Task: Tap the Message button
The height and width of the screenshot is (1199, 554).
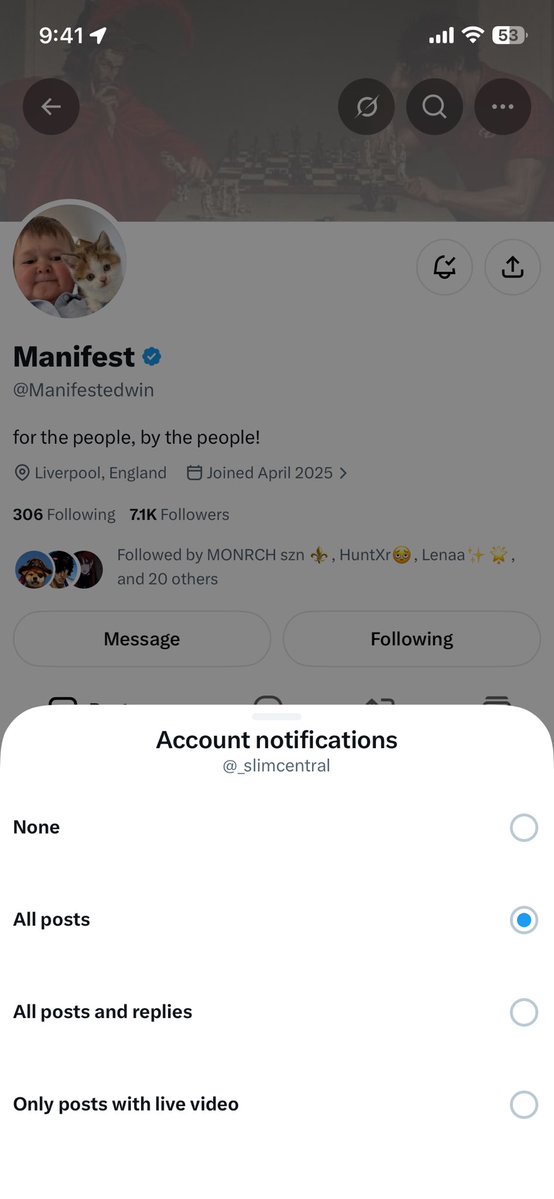Action: point(142,639)
